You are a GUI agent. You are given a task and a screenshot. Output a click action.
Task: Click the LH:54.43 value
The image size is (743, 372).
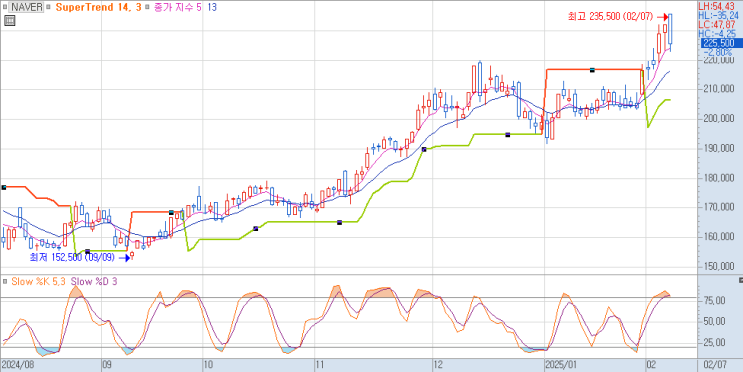(717, 6)
